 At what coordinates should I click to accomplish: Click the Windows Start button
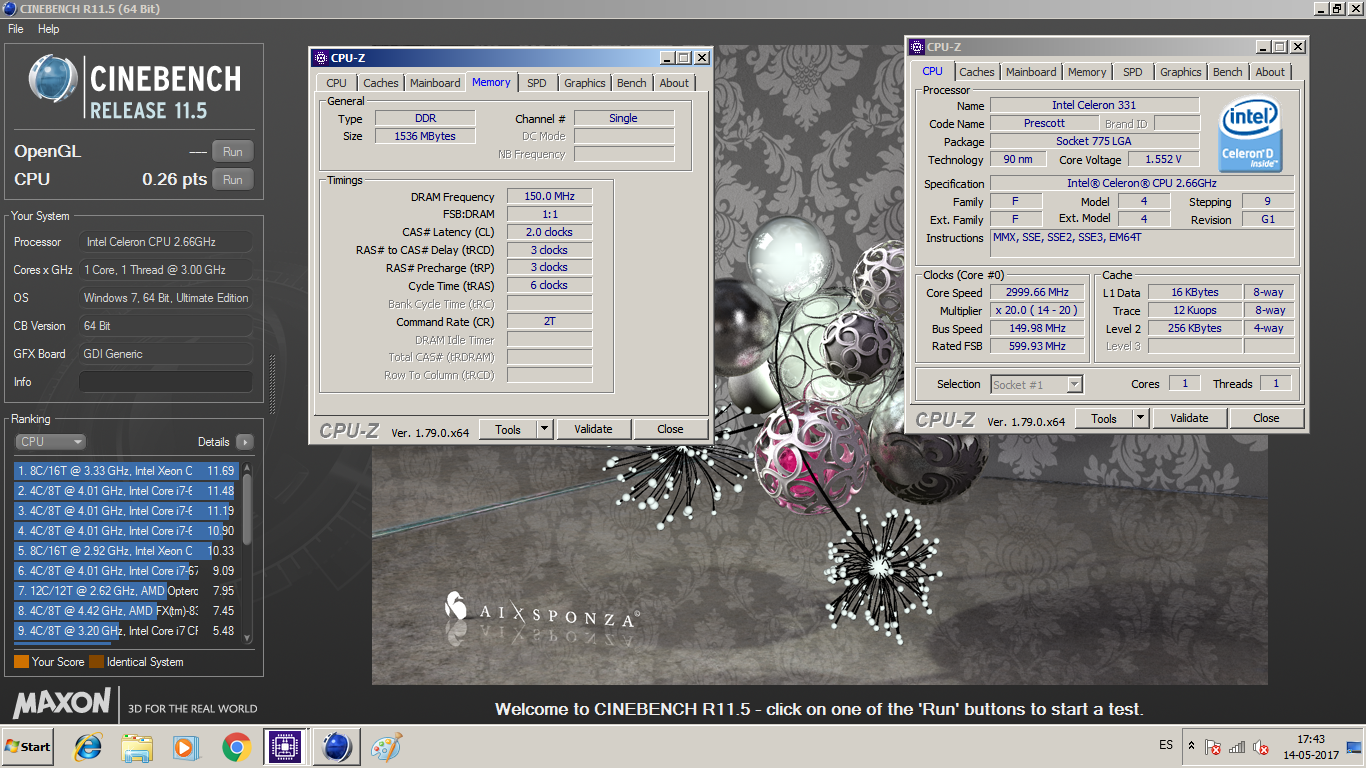27,747
